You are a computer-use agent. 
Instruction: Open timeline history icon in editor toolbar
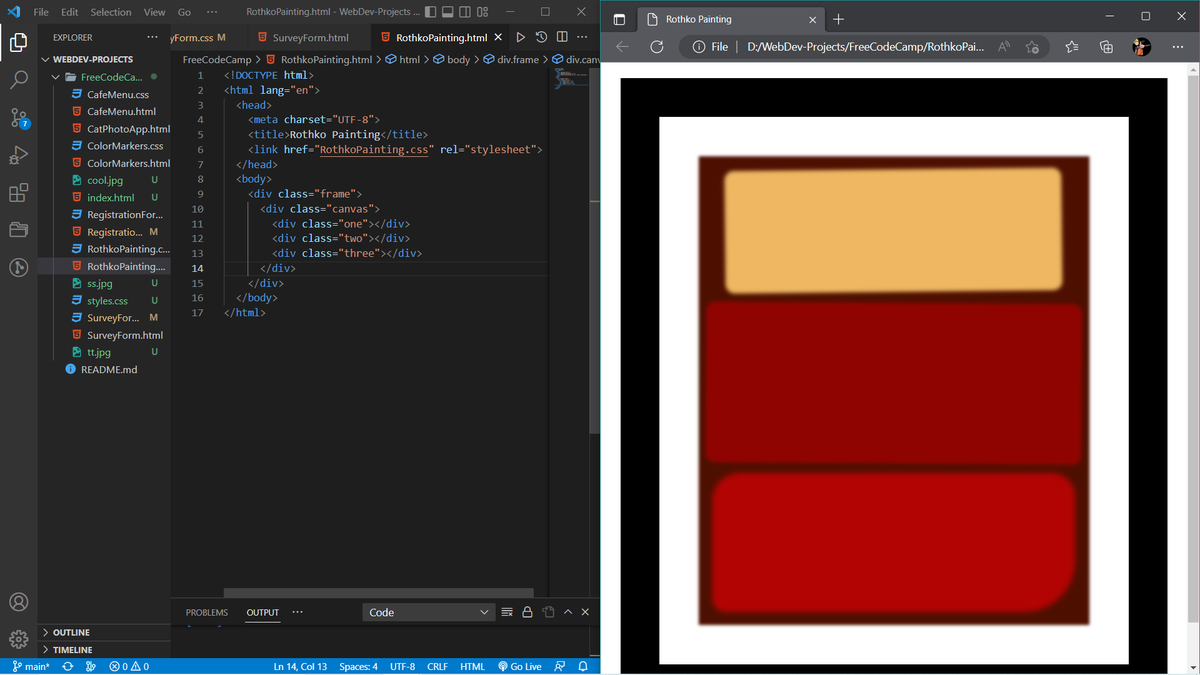pos(541,37)
